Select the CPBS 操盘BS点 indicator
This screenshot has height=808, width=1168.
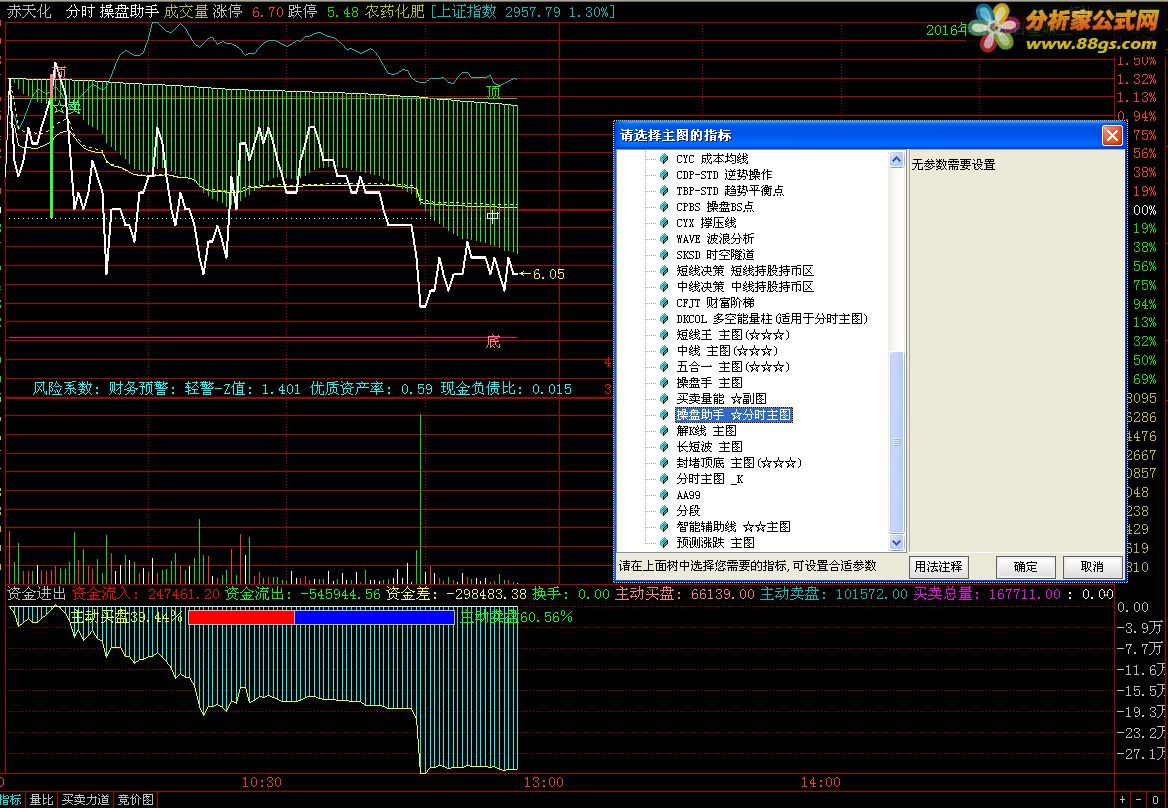point(714,206)
